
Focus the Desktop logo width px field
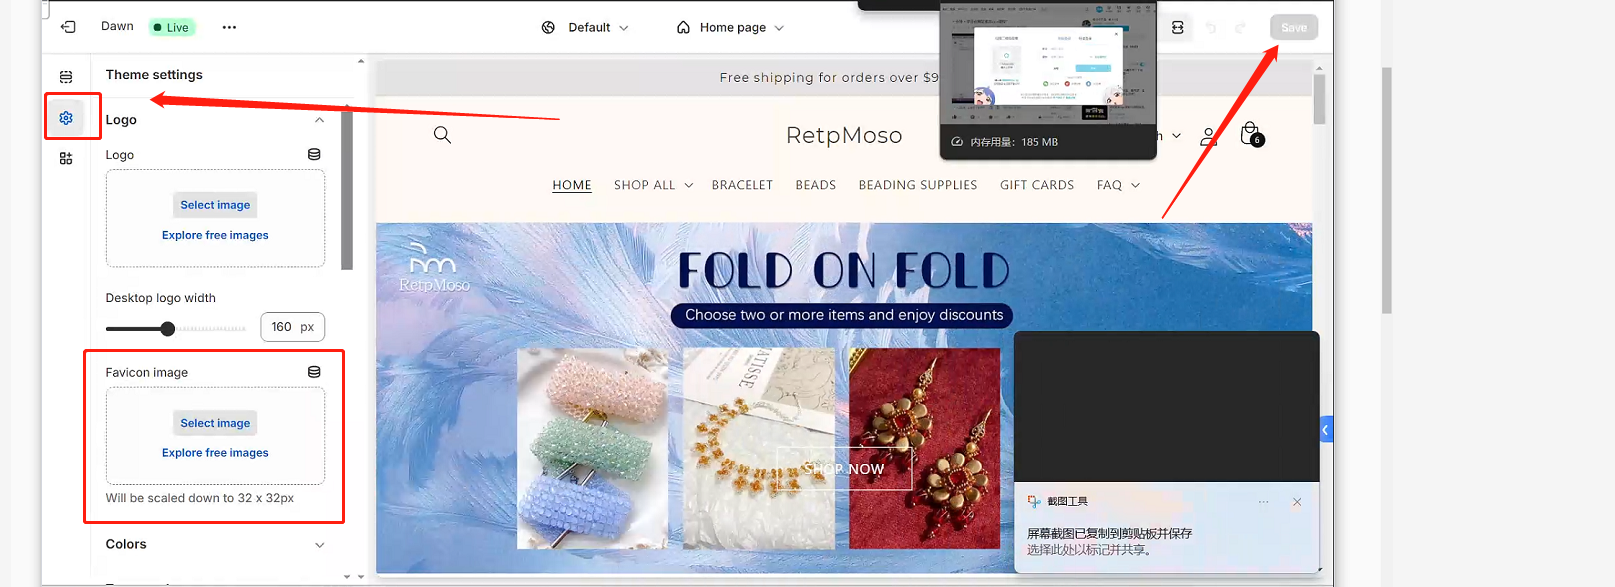pyautogui.click(x=292, y=327)
